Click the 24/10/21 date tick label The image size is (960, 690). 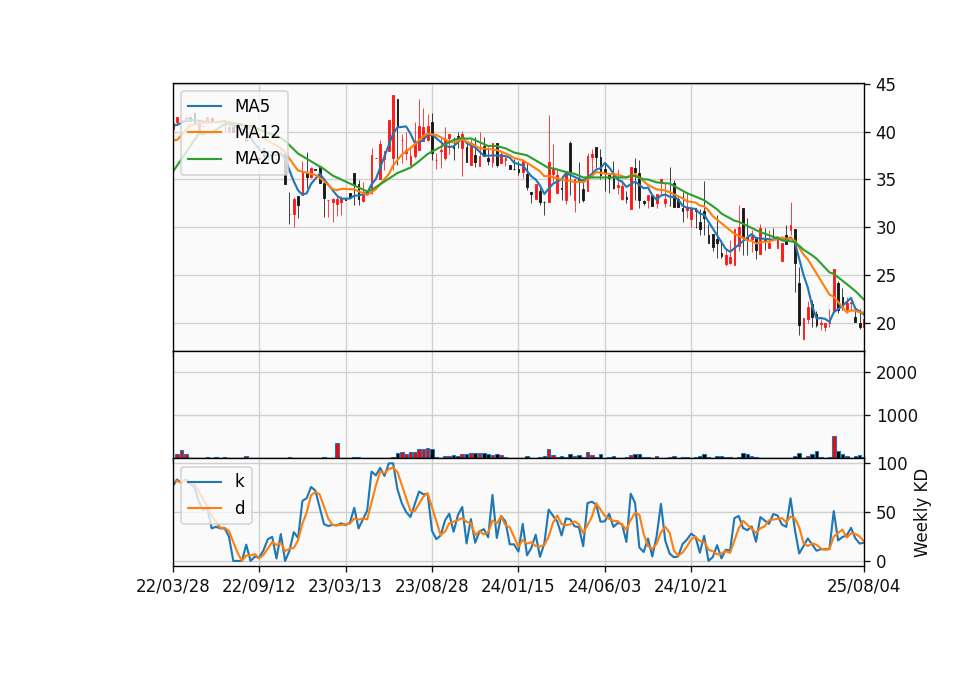(x=691, y=586)
